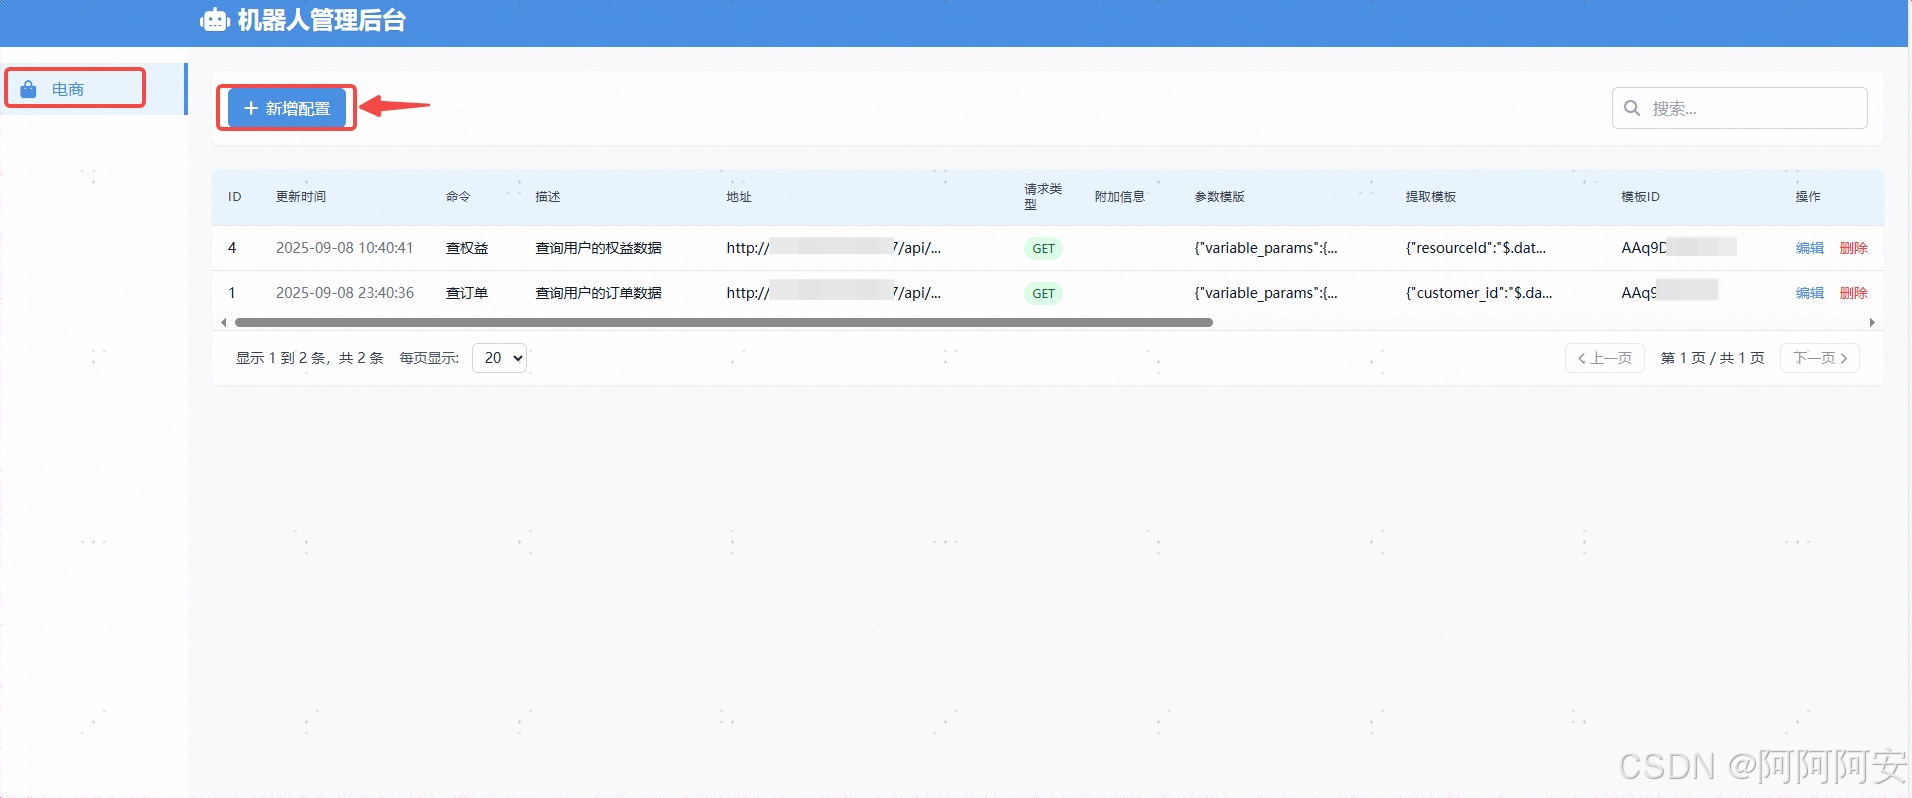Click the shopping bag icon beside 电商
The height and width of the screenshot is (798, 1912).
coord(29,89)
